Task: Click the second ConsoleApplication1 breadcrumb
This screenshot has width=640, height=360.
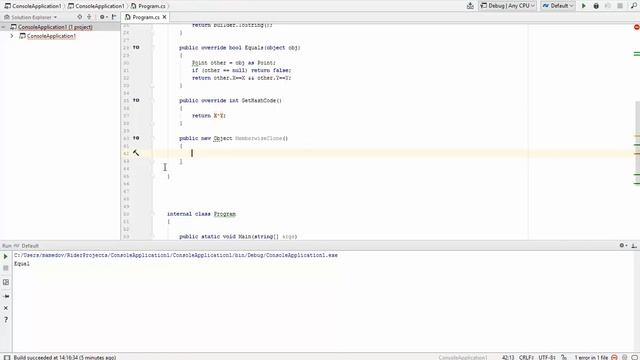Action: click(96, 6)
